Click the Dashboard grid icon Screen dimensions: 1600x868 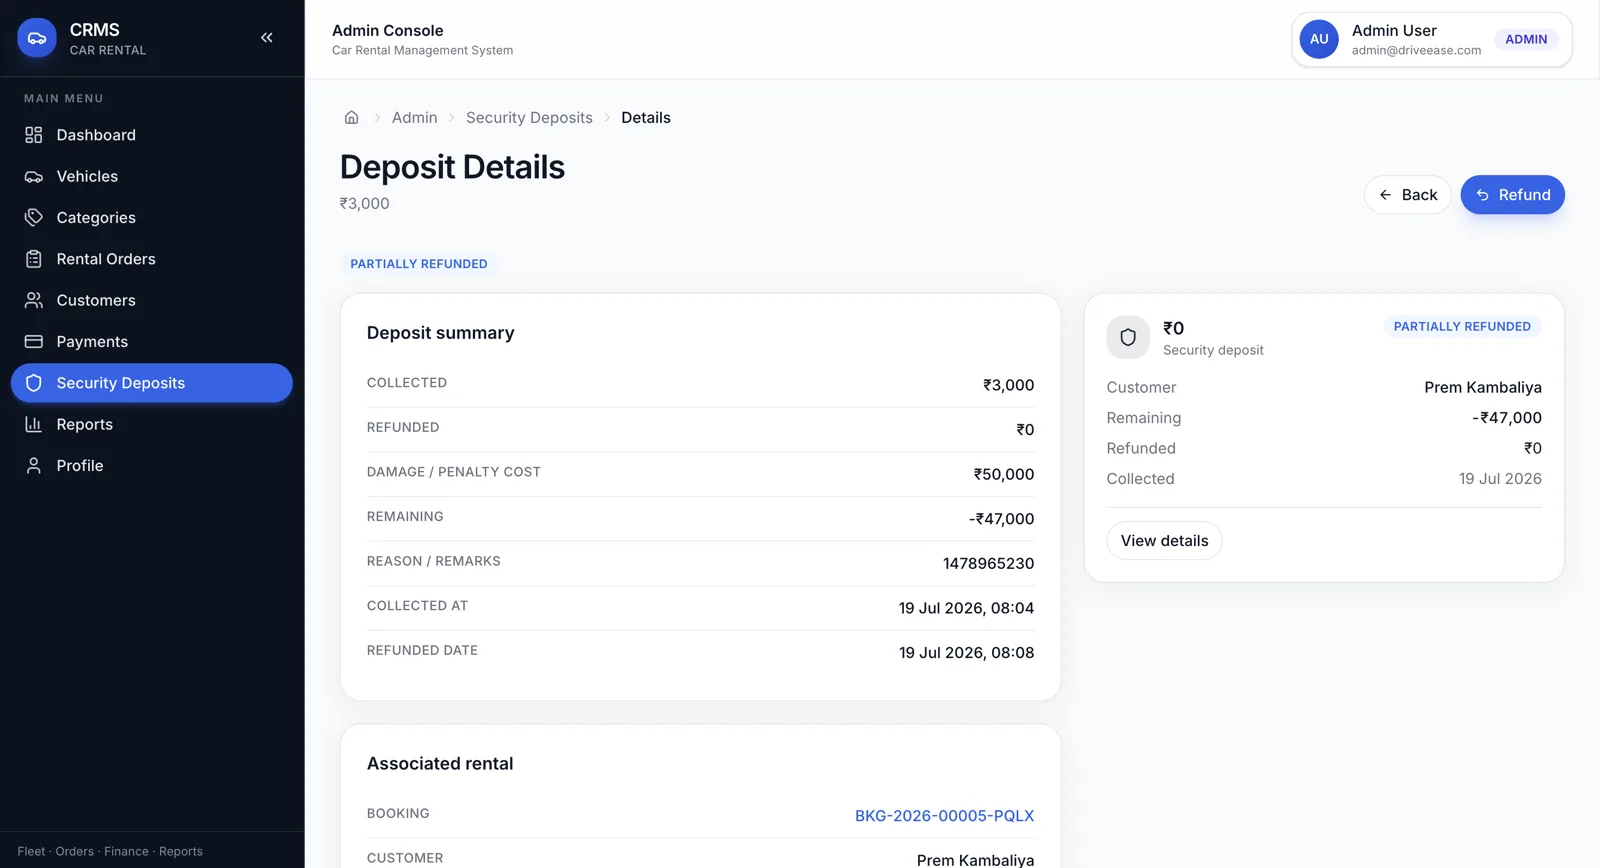34,135
